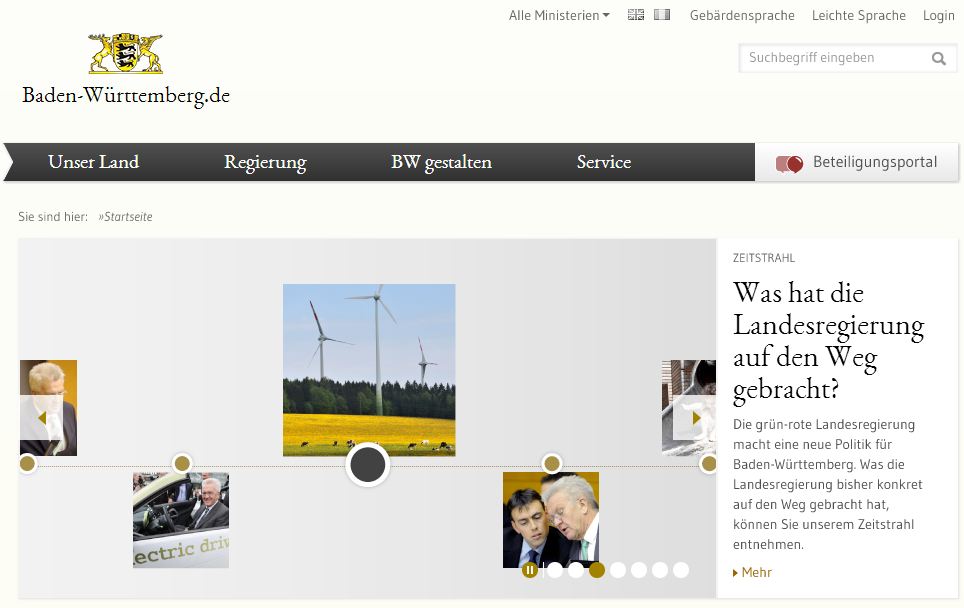964x608 pixels.
Task: Open the photo of two politicians talking
Action: [551, 520]
